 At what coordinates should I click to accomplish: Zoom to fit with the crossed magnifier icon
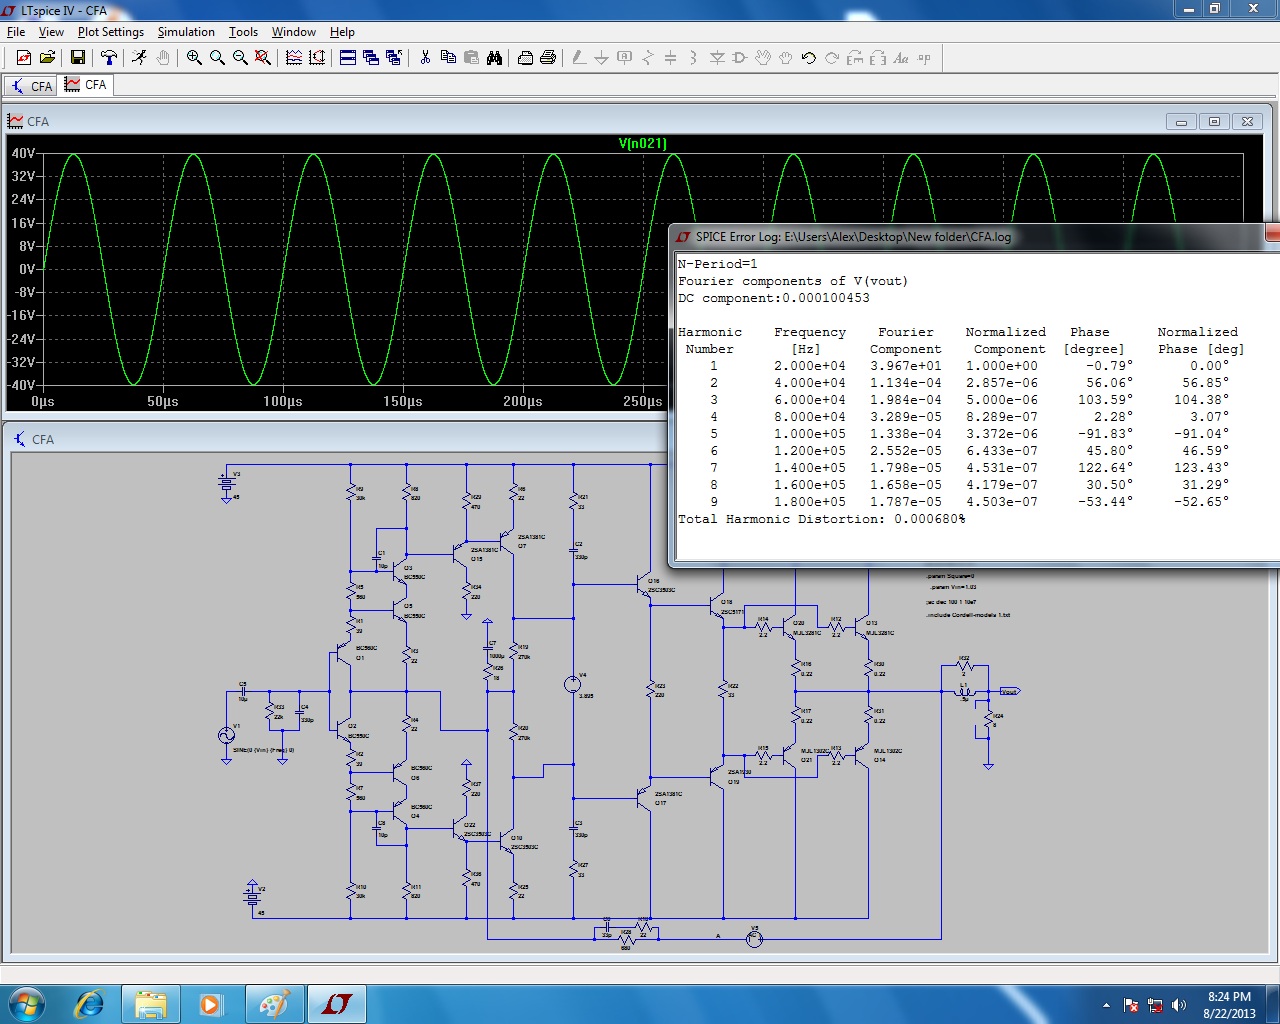(x=263, y=58)
